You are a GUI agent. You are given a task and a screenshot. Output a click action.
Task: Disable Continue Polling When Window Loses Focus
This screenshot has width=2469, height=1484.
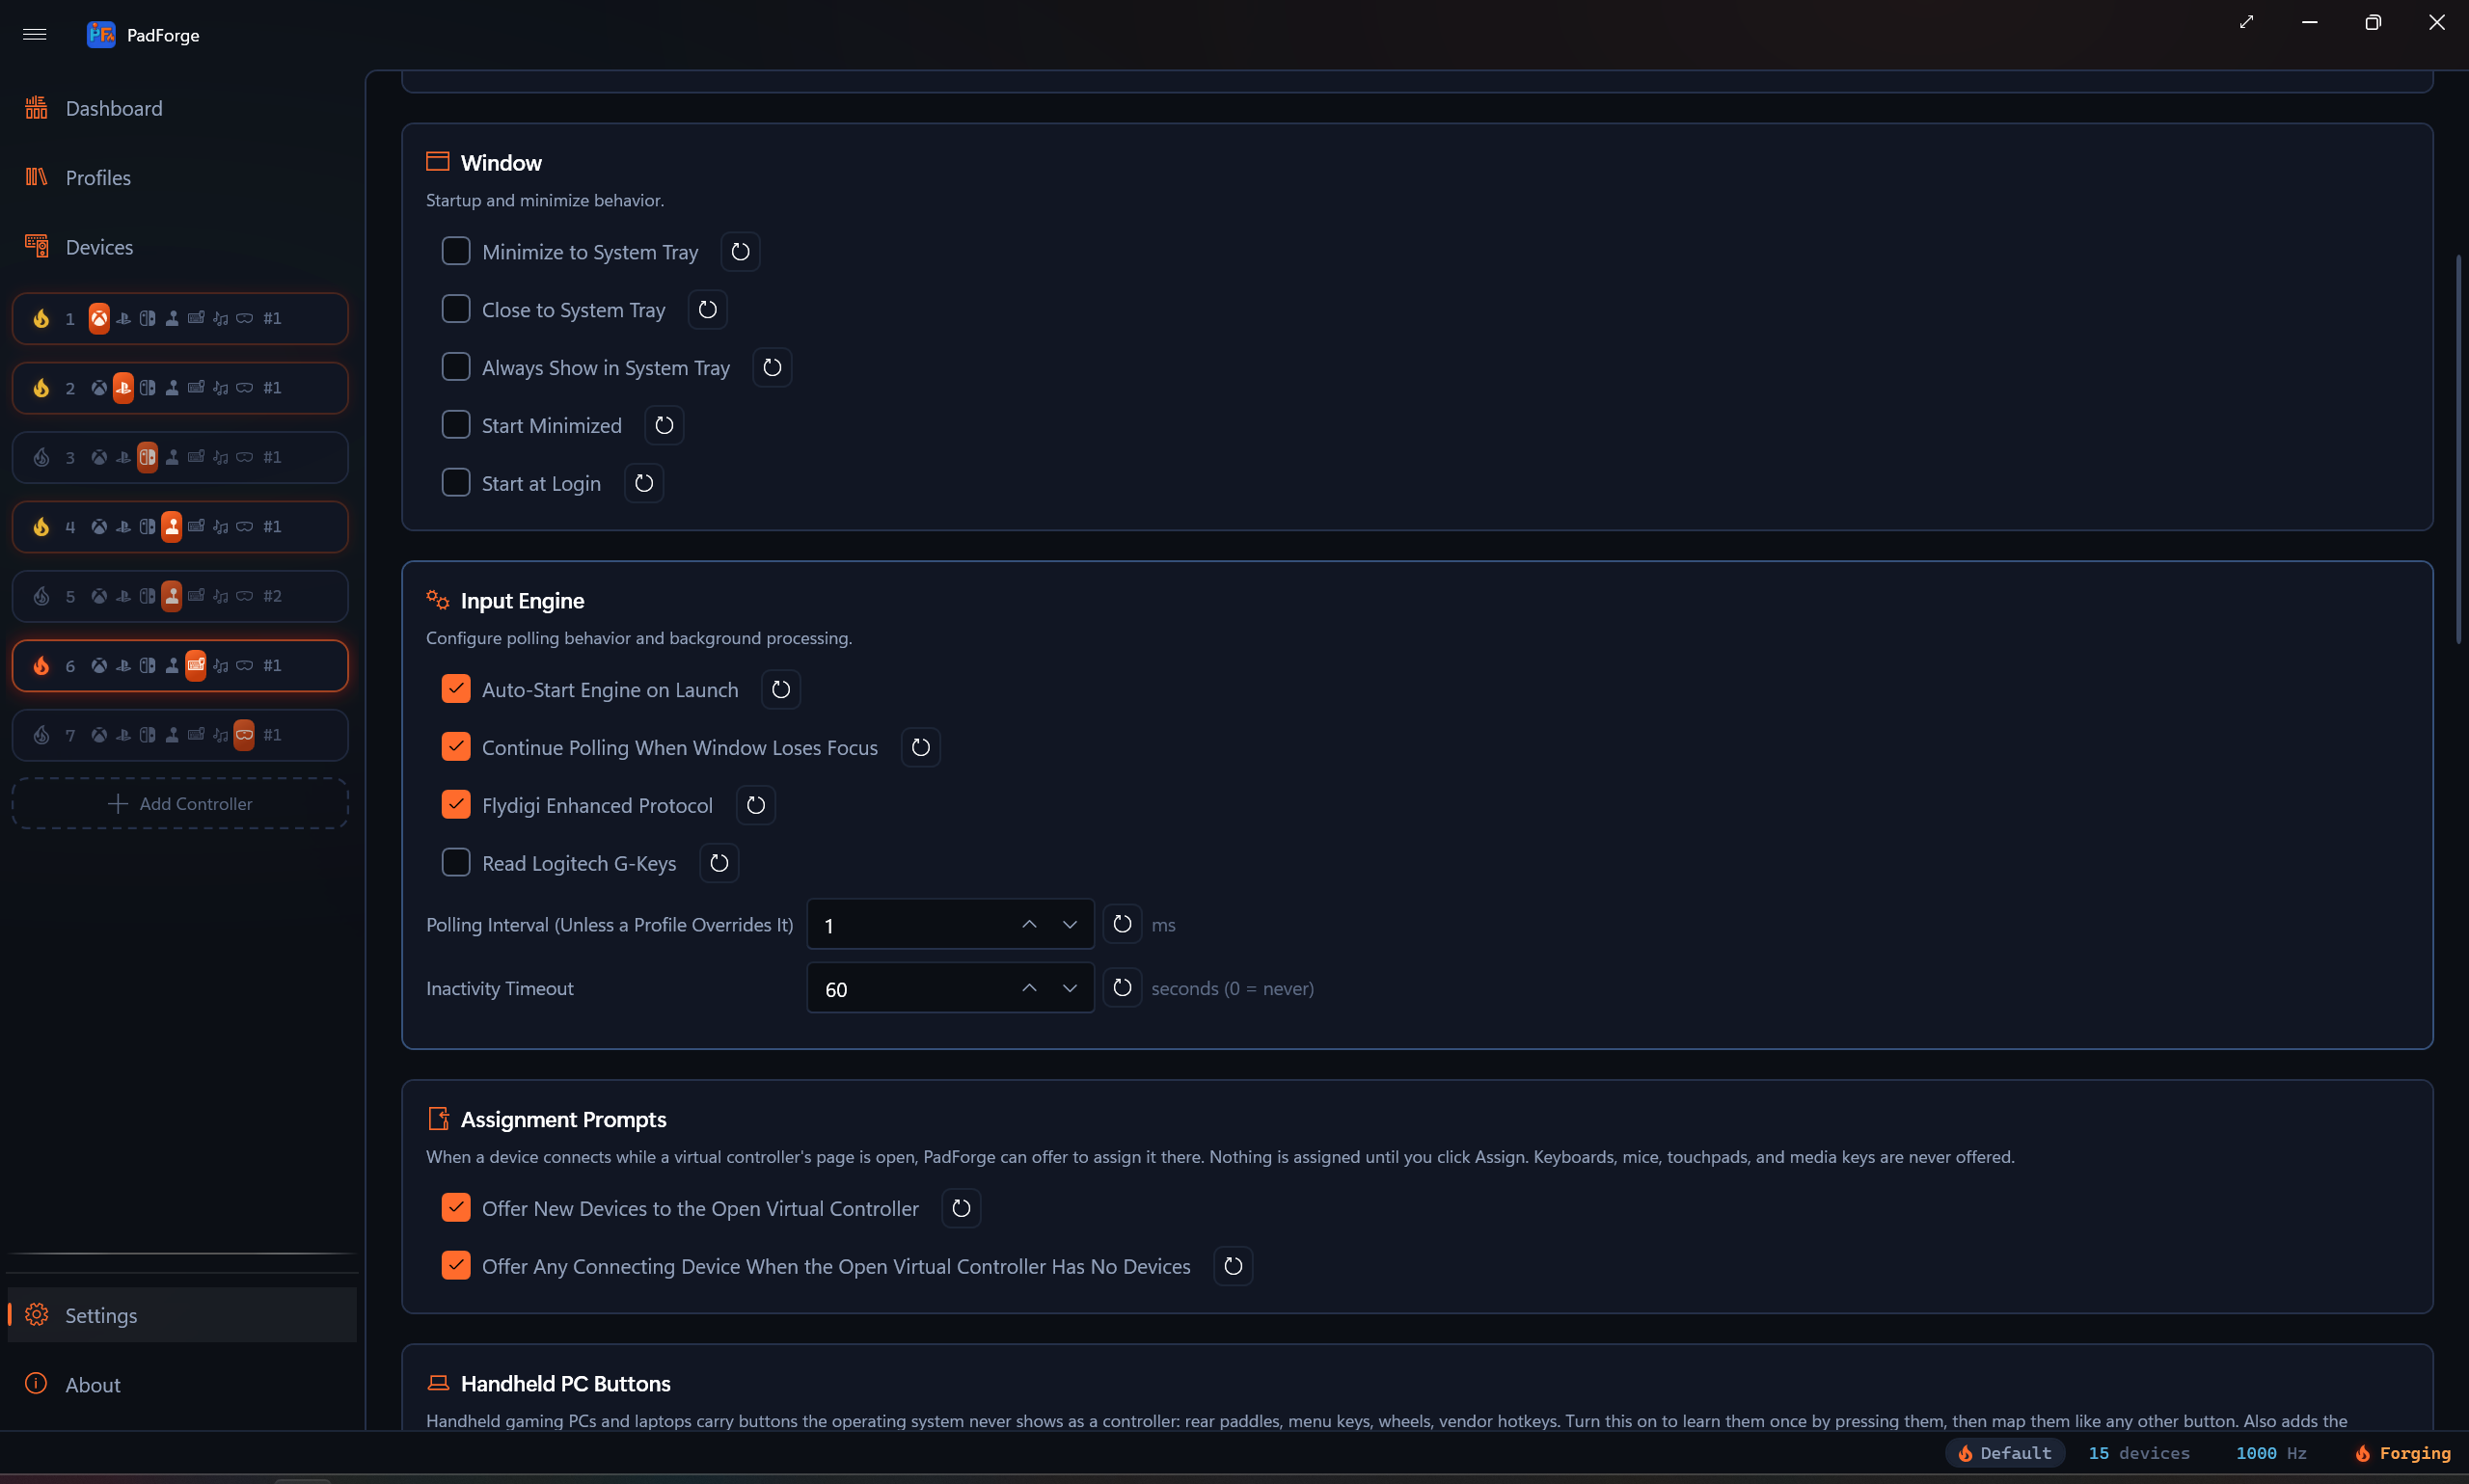[x=456, y=747]
